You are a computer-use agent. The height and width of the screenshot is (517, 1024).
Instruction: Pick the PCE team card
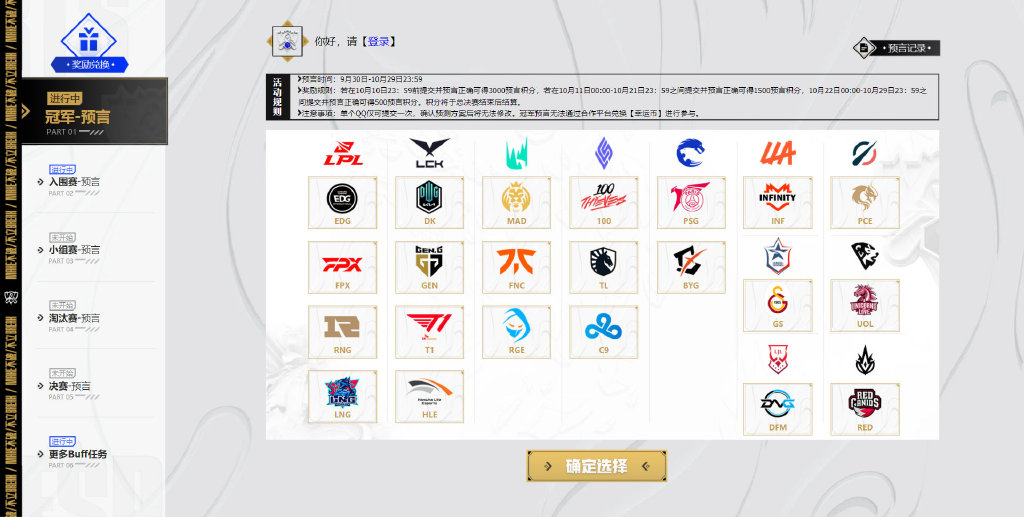[865, 202]
